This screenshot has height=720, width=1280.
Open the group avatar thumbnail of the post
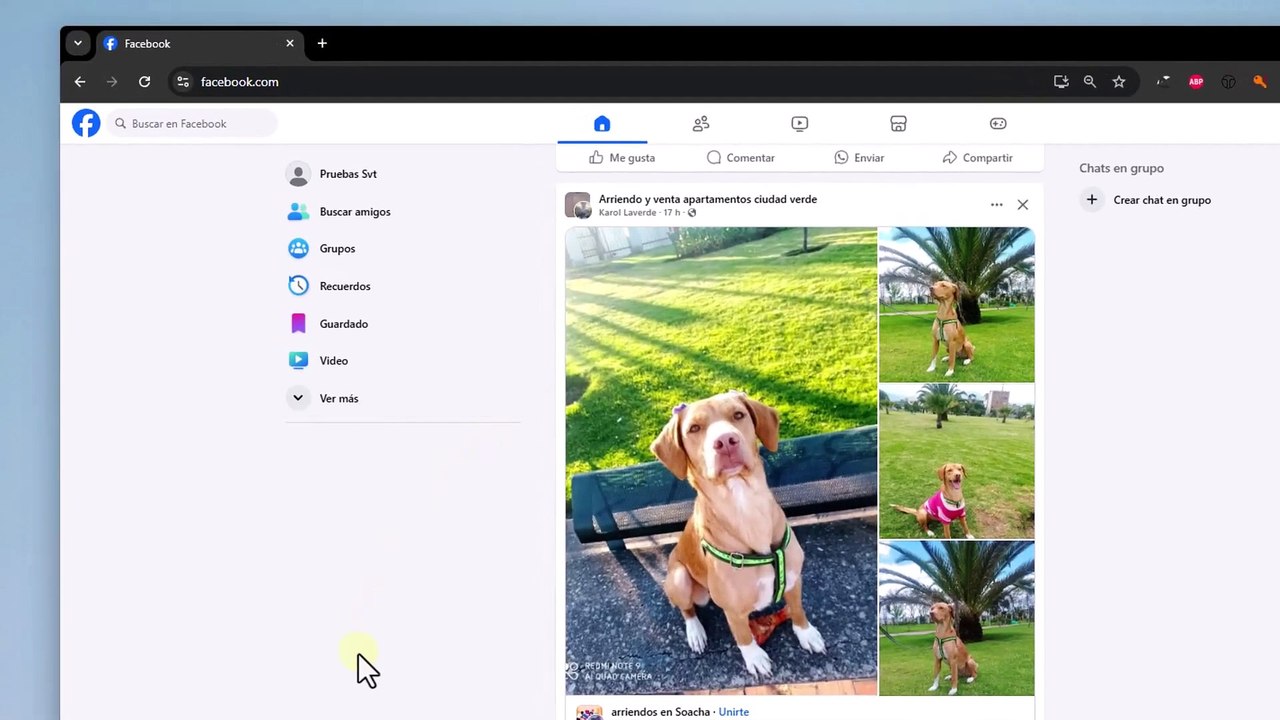(x=578, y=206)
